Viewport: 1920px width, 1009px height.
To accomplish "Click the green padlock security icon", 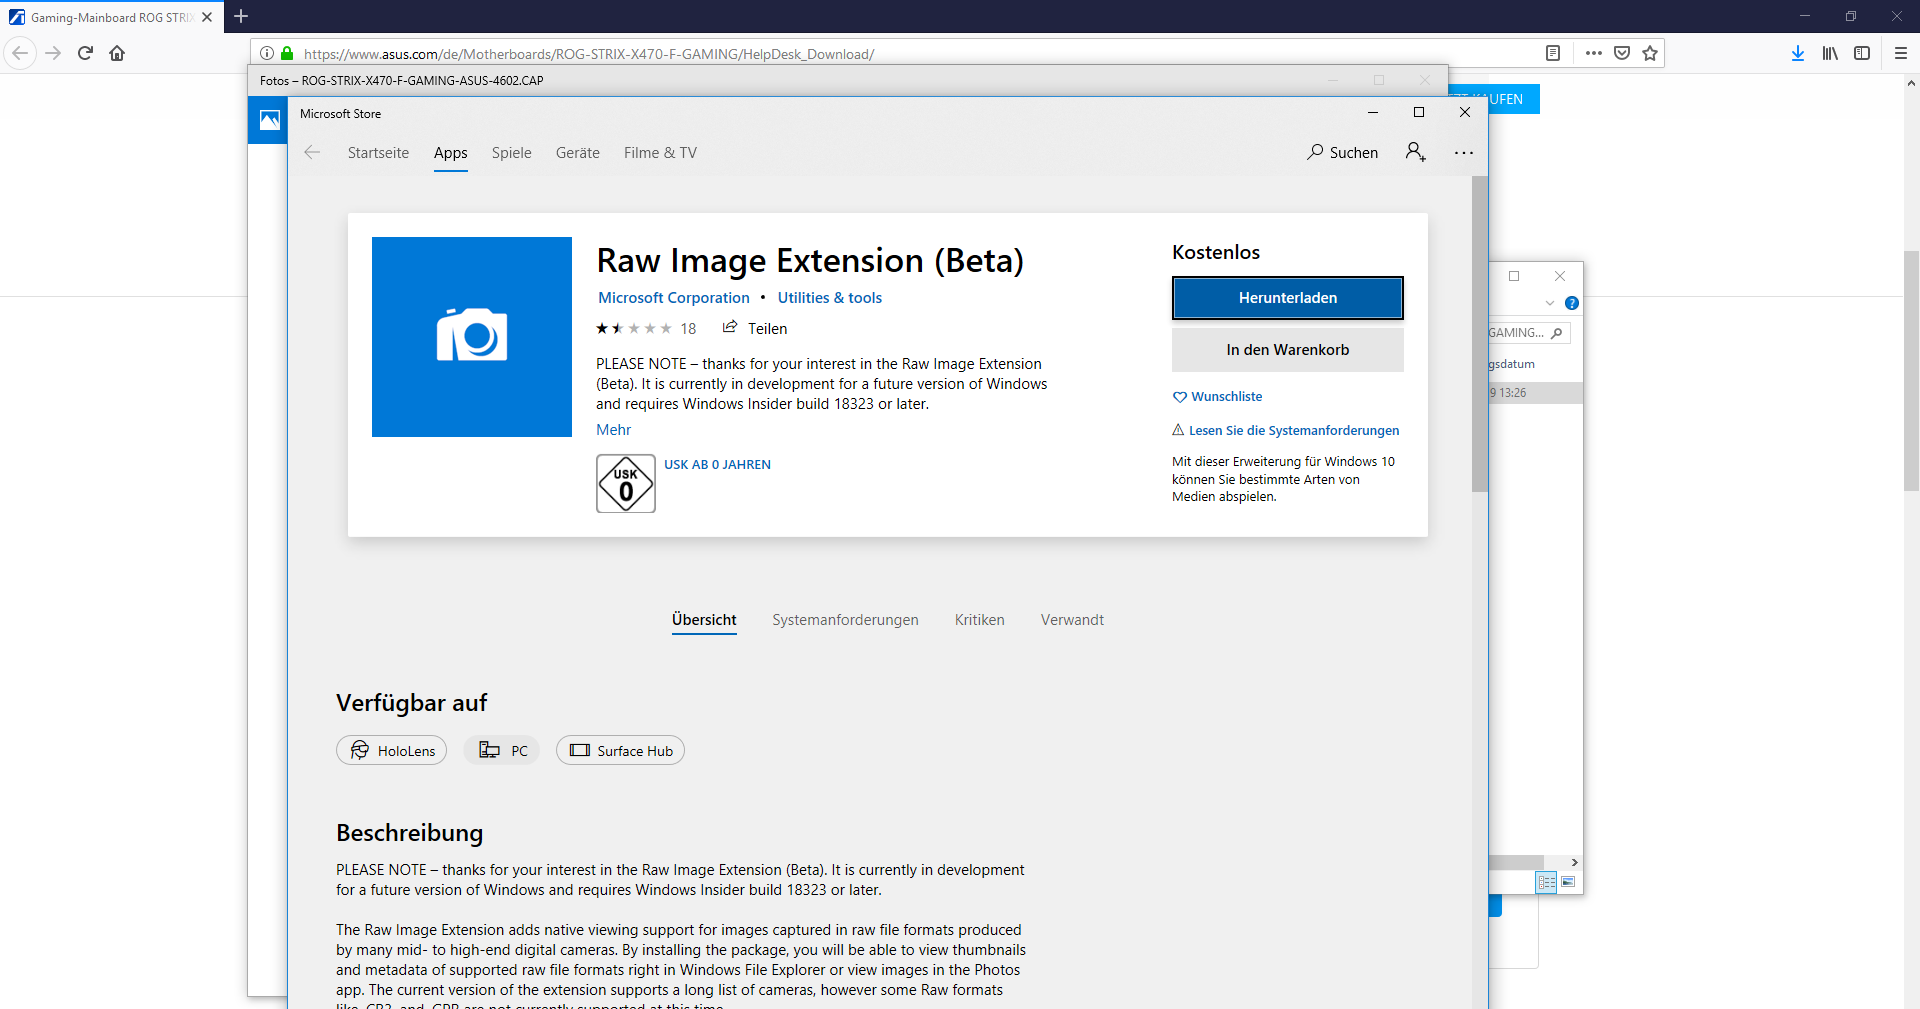I will pyautogui.click(x=287, y=53).
